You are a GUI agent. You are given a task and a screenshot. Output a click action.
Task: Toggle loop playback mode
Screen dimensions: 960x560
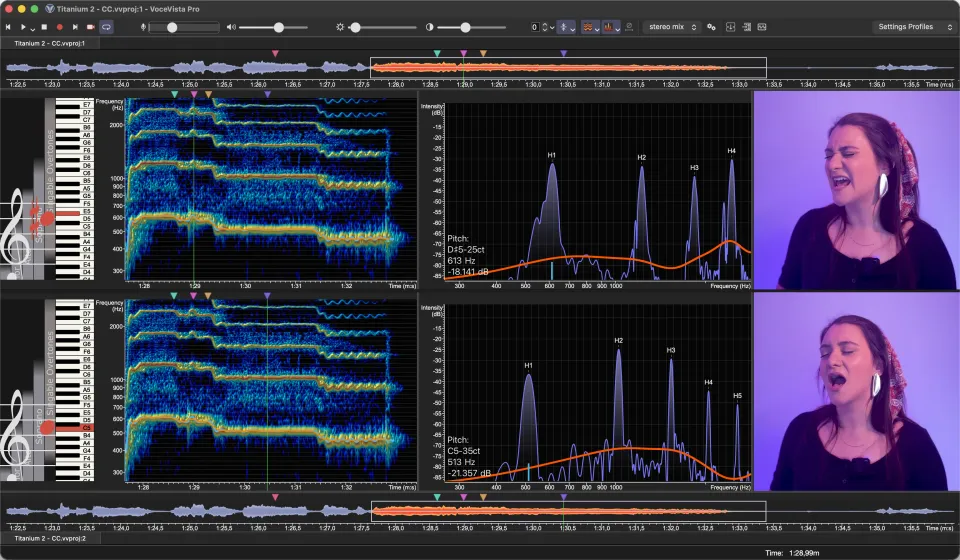(x=107, y=27)
